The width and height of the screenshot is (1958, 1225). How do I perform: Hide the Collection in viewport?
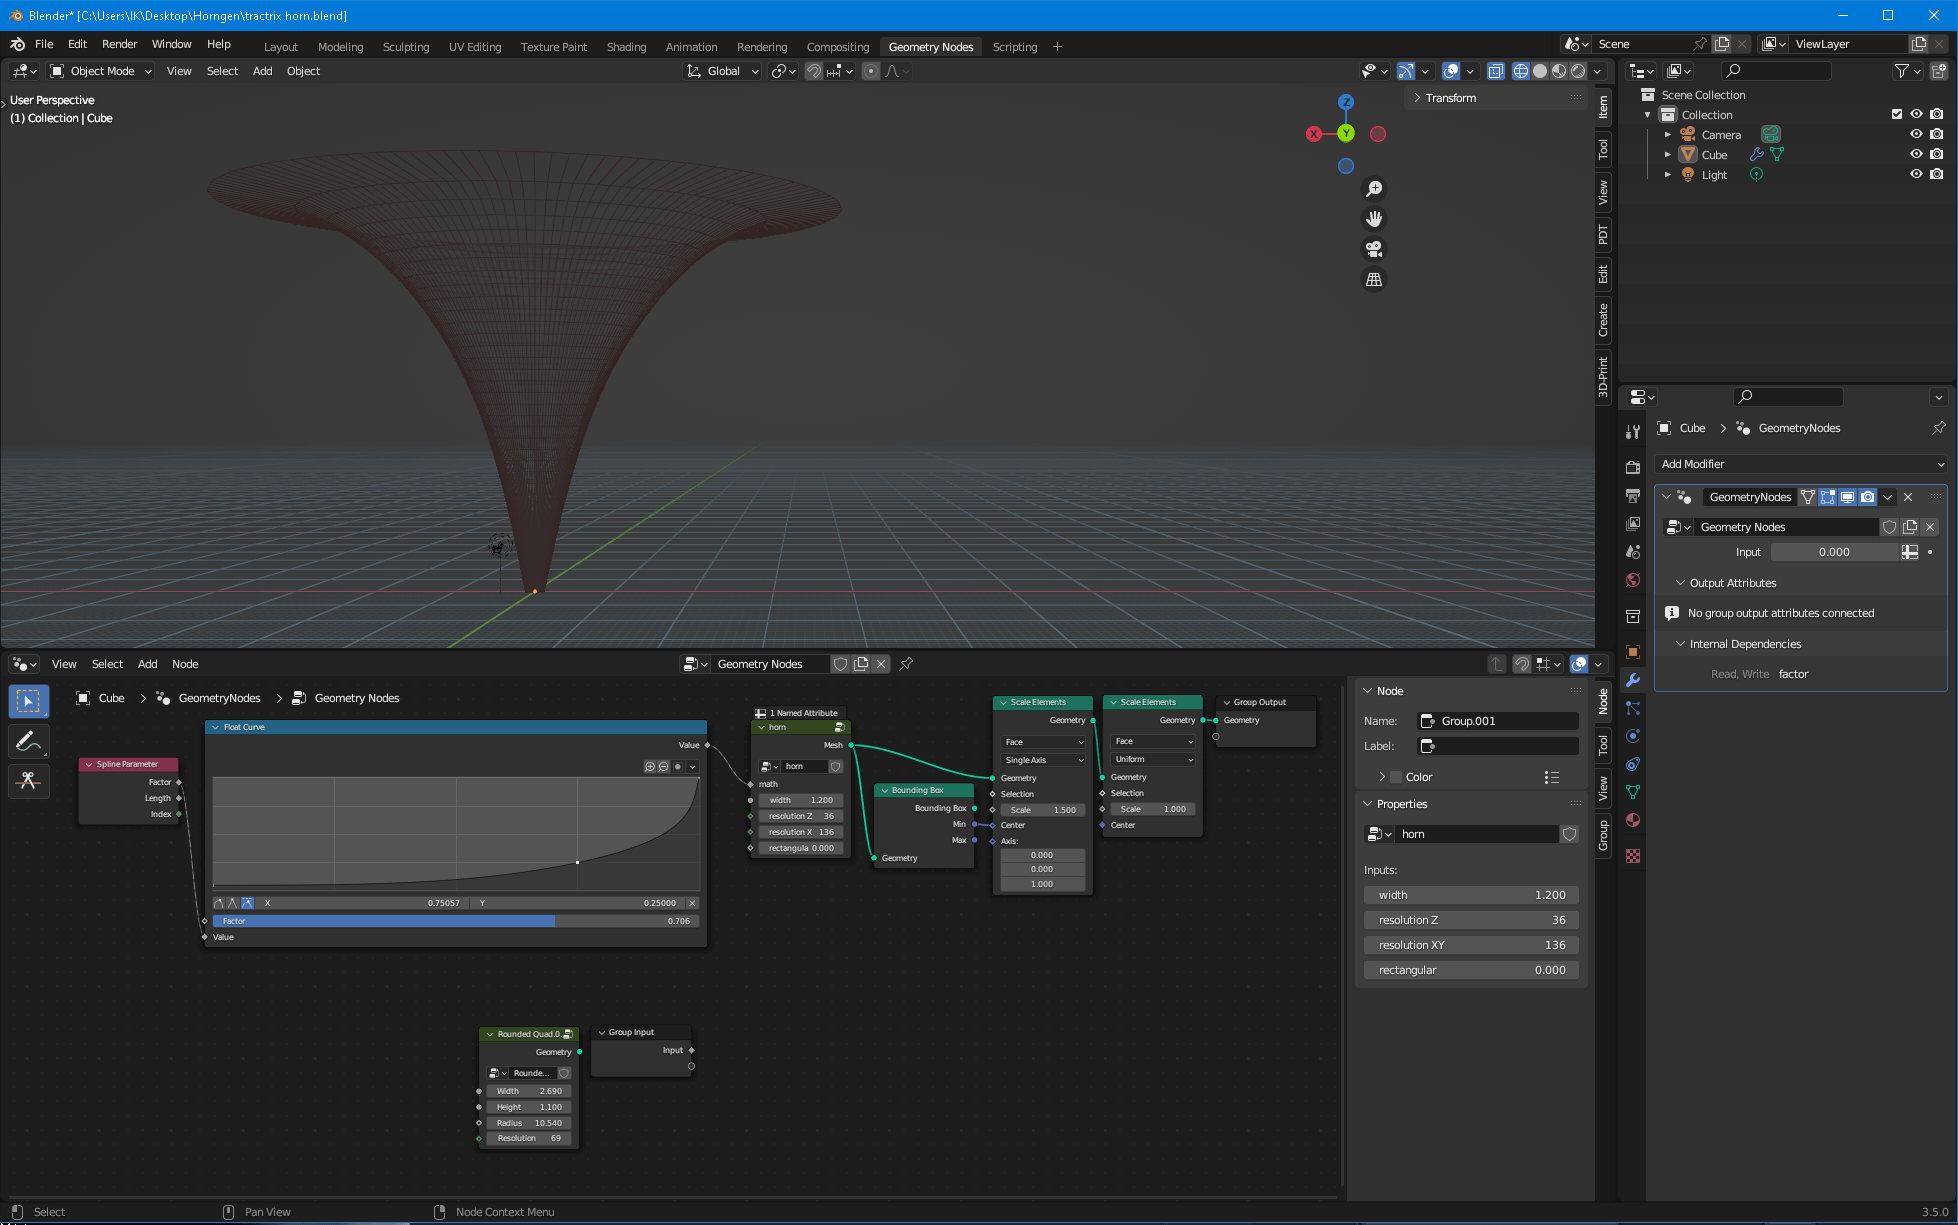click(x=1916, y=114)
